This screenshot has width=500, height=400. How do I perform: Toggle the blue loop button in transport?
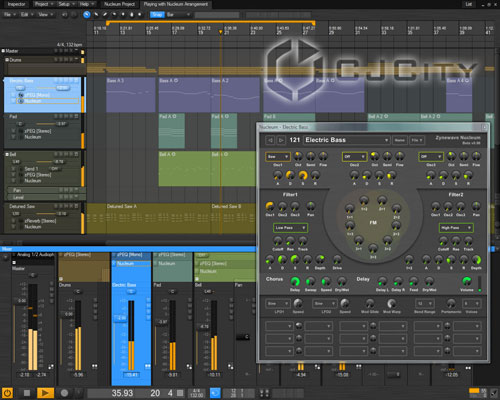point(215,393)
